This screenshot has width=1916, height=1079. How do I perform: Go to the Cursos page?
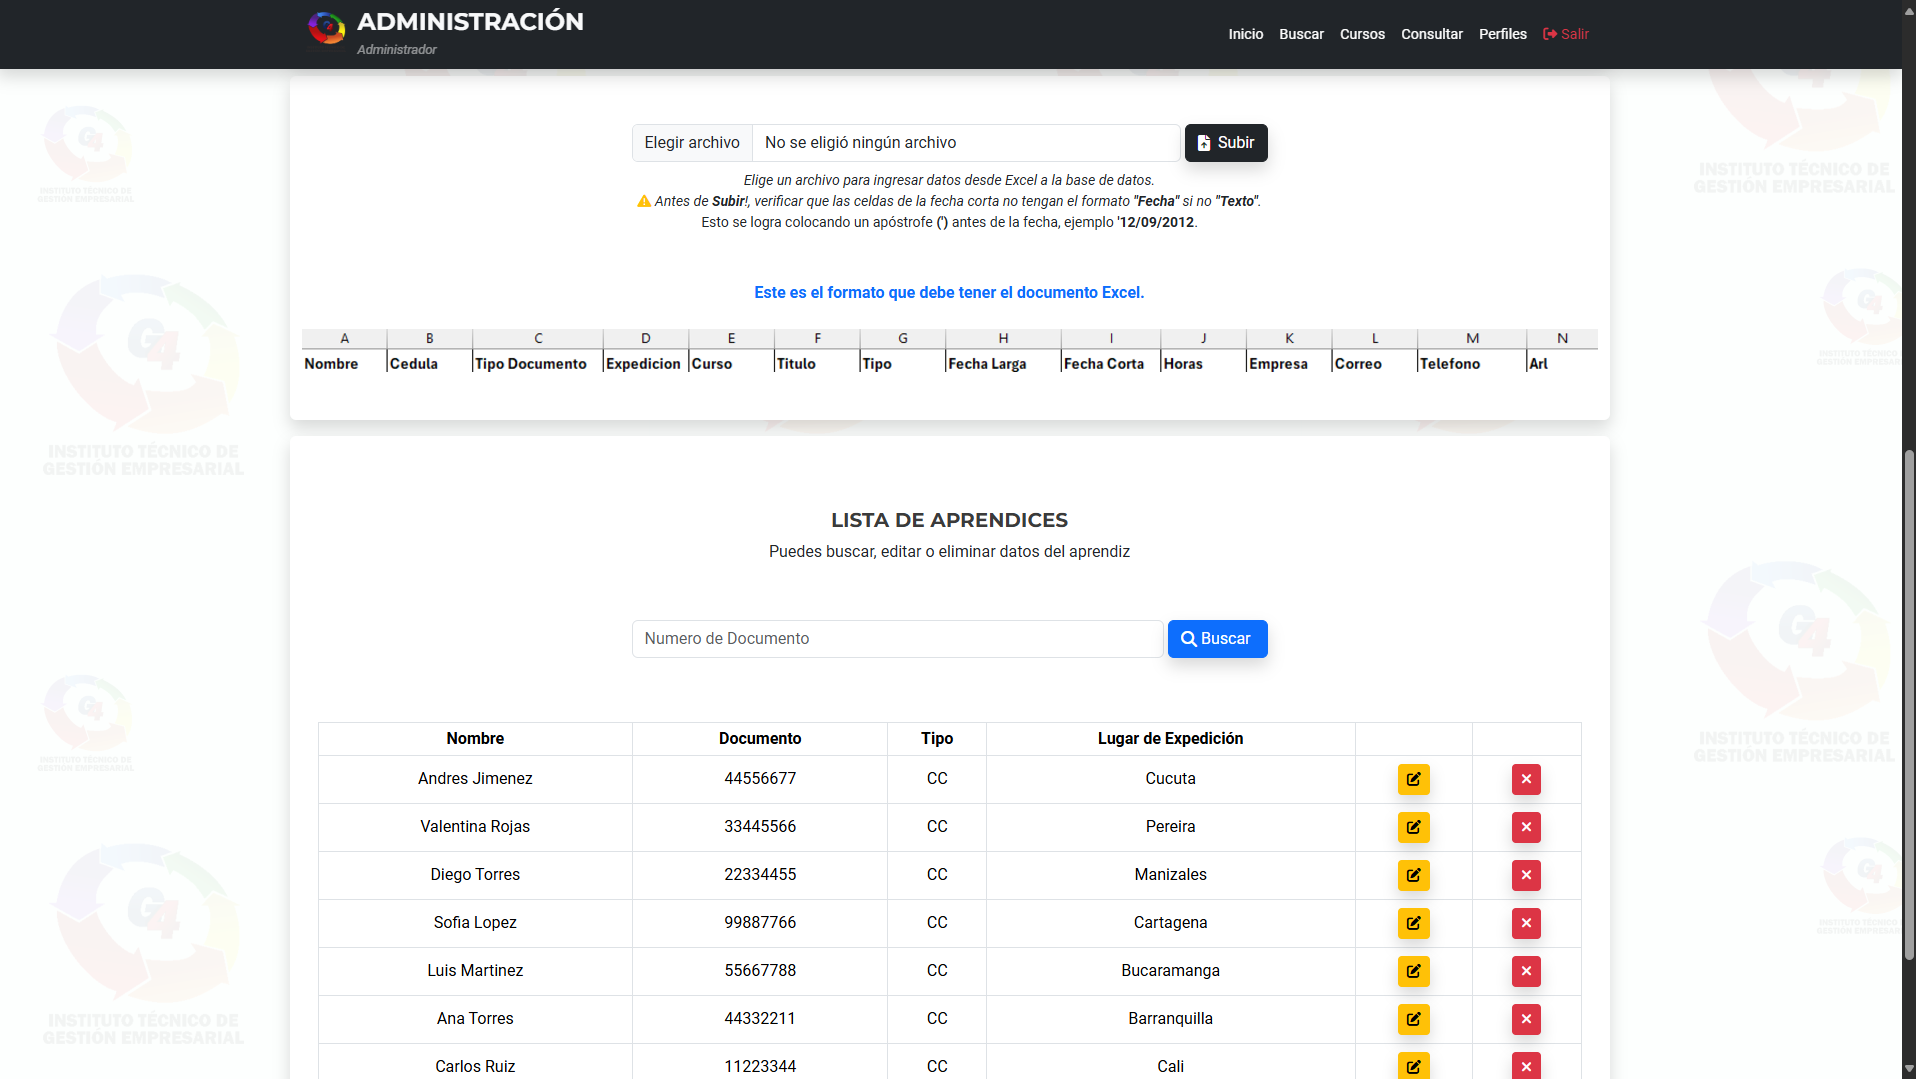pyautogui.click(x=1362, y=34)
